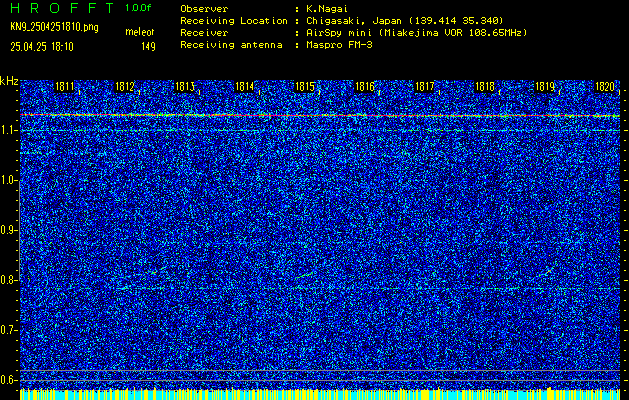
Task: Click the meteor echo streak near 1819
Action: coord(546,272)
